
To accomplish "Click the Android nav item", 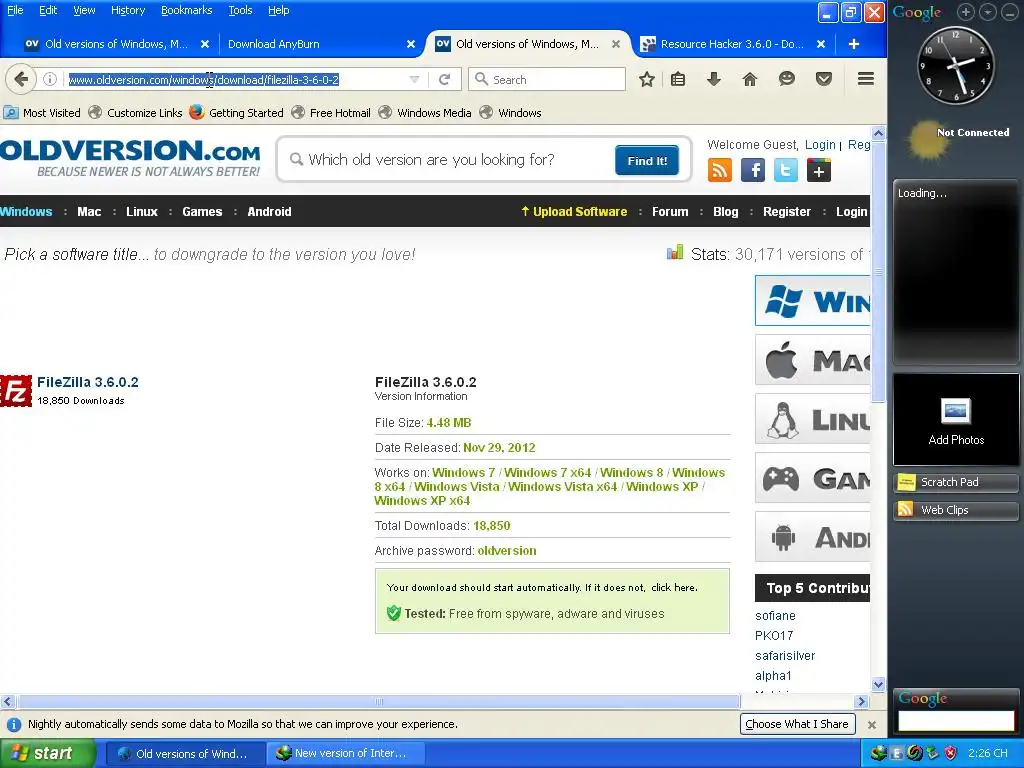I will pyautogui.click(x=269, y=212).
